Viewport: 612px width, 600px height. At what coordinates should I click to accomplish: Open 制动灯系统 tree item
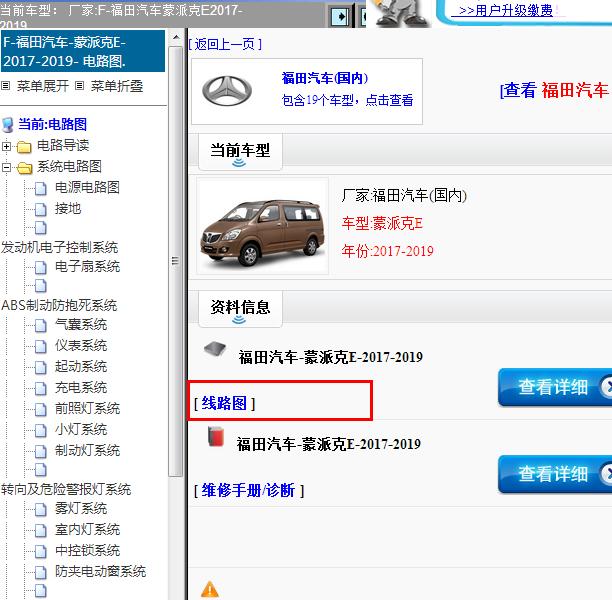point(87,450)
